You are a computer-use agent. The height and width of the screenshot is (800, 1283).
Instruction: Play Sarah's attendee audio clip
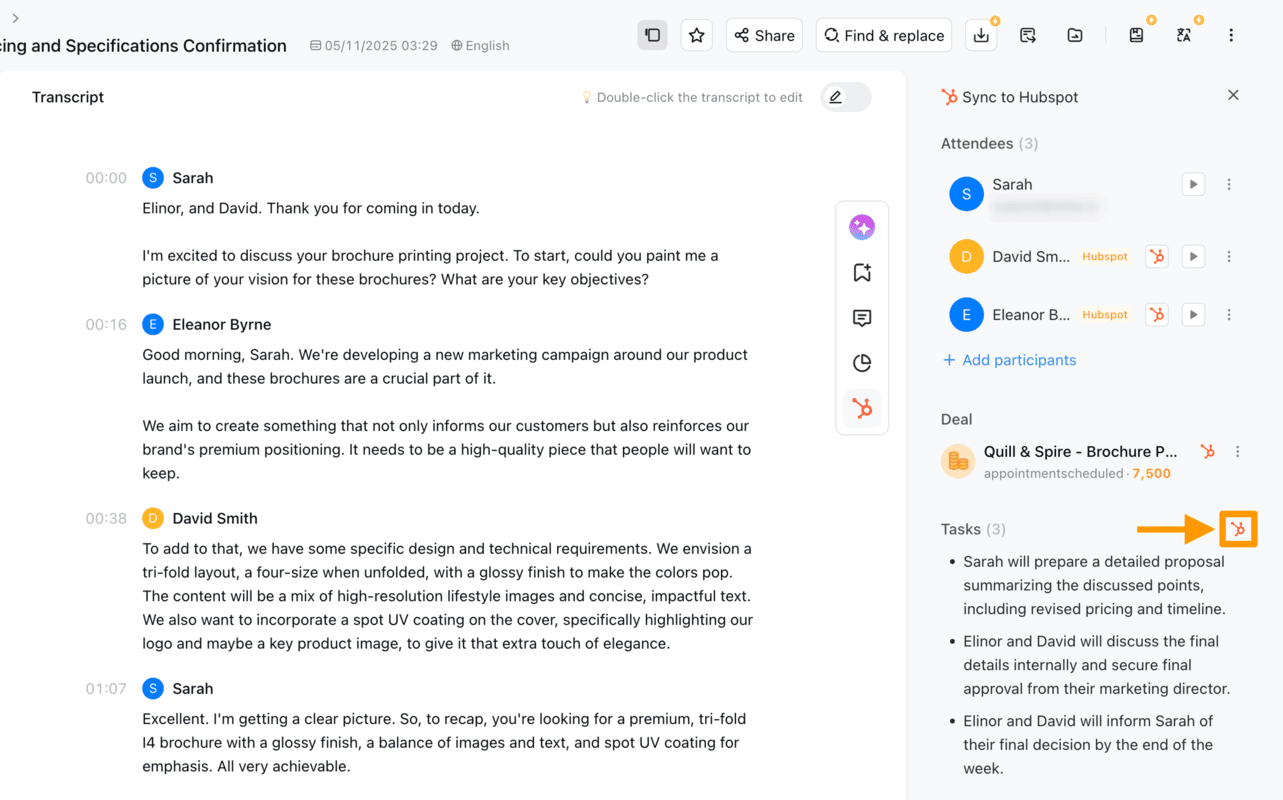pyautogui.click(x=1193, y=184)
